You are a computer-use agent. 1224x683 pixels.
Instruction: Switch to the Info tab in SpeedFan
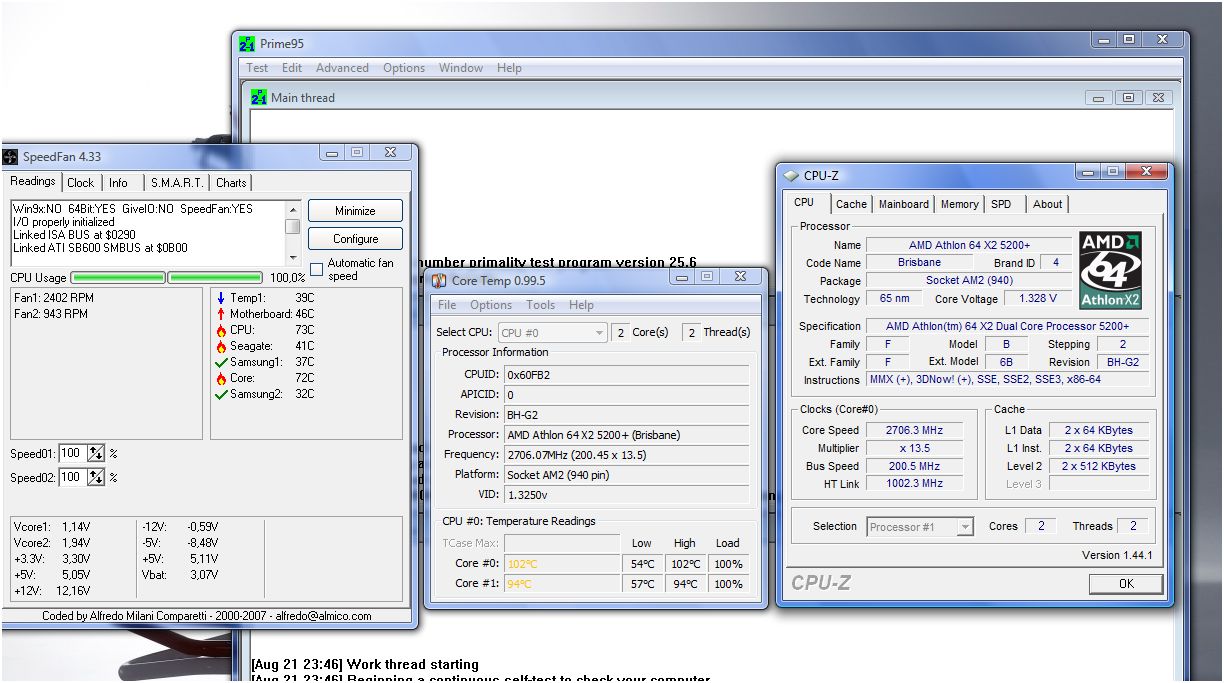118,183
